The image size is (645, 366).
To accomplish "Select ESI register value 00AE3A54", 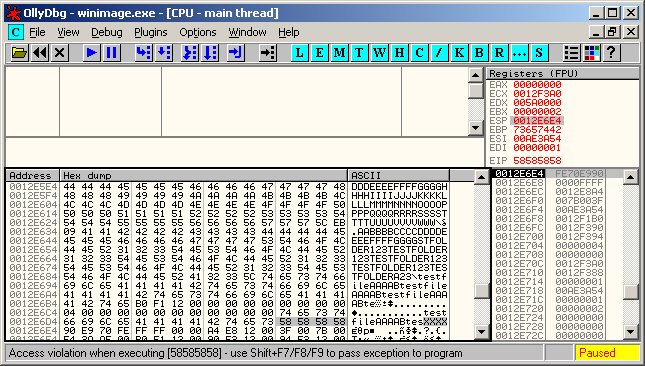I will (x=537, y=139).
